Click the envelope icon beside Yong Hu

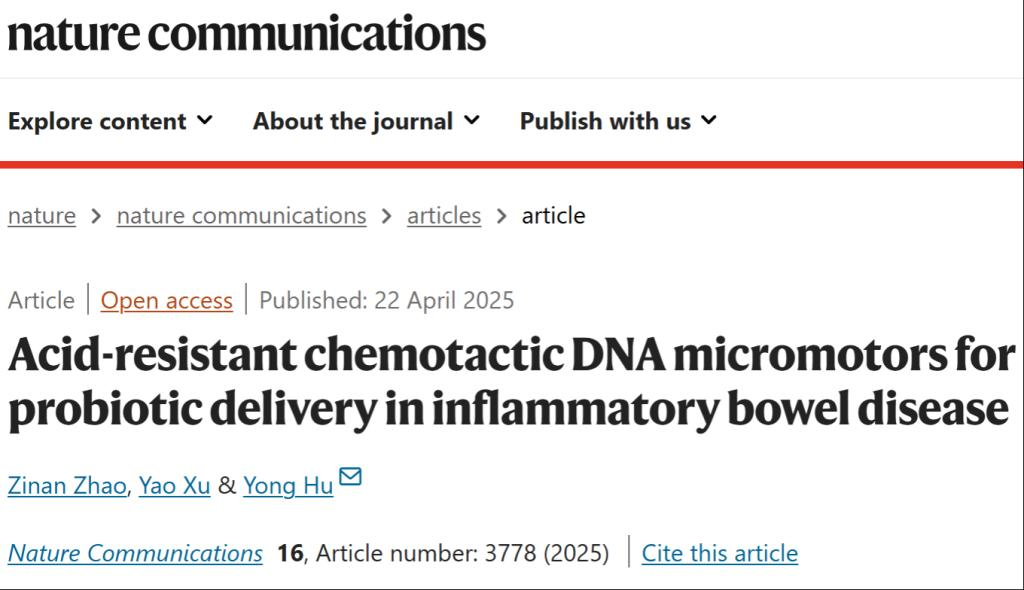[x=350, y=476]
